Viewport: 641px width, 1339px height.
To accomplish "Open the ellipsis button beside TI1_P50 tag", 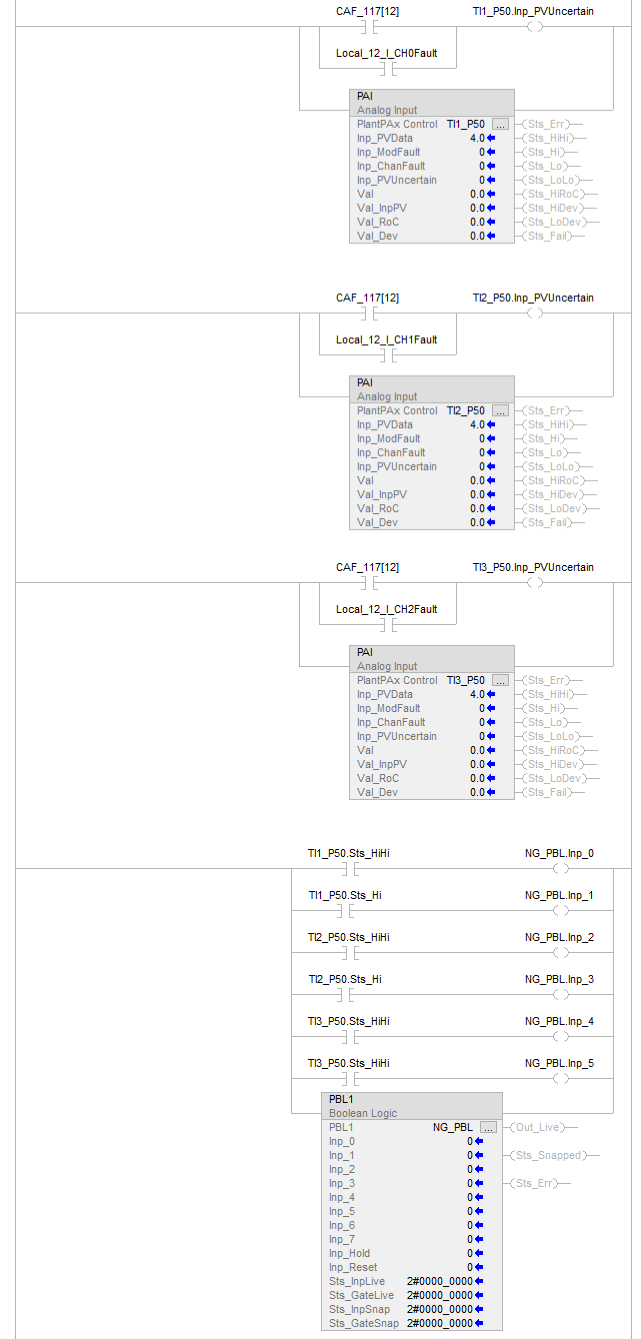I will pyautogui.click(x=501, y=124).
